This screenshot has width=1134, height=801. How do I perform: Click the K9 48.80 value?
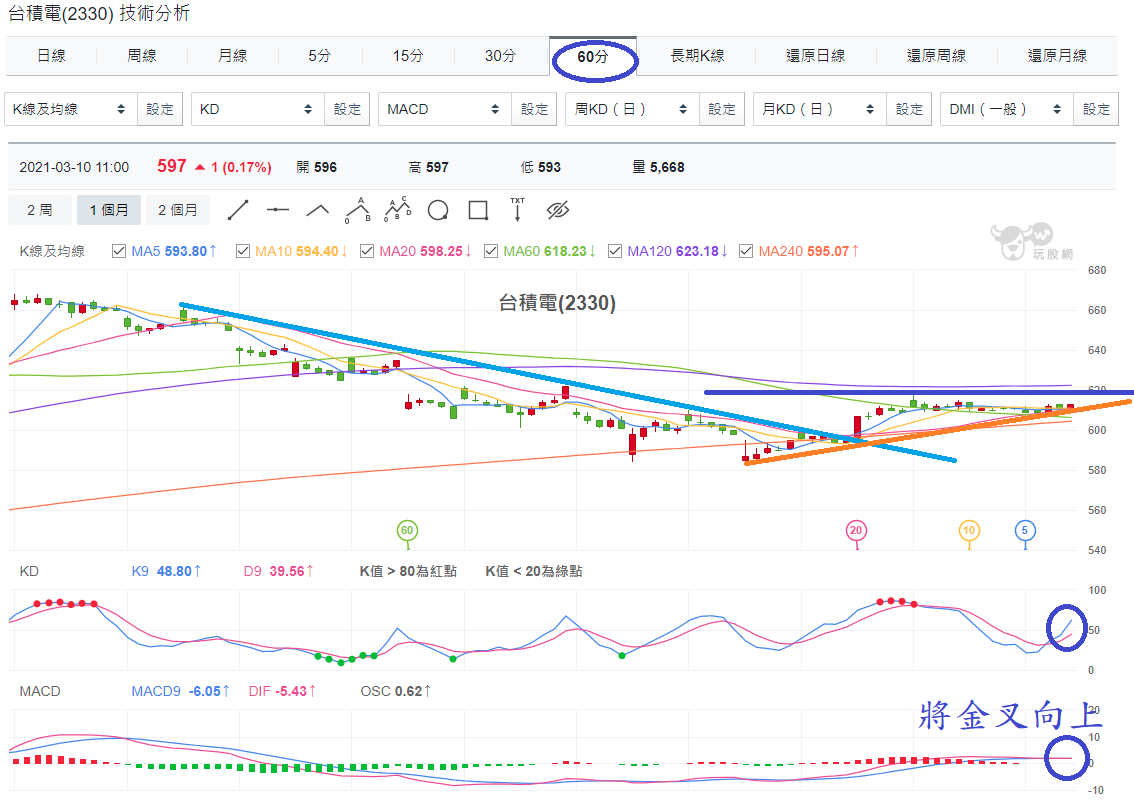[x=166, y=571]
